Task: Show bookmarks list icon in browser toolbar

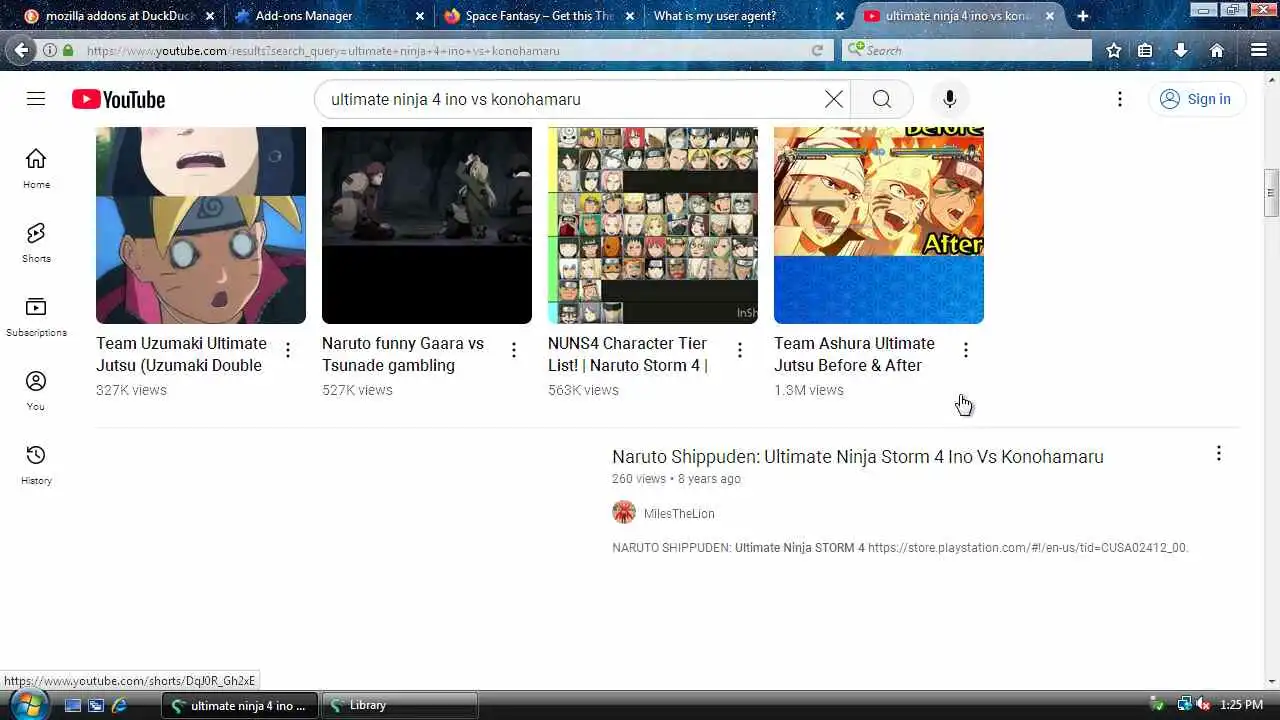Action: point(1145,50)
